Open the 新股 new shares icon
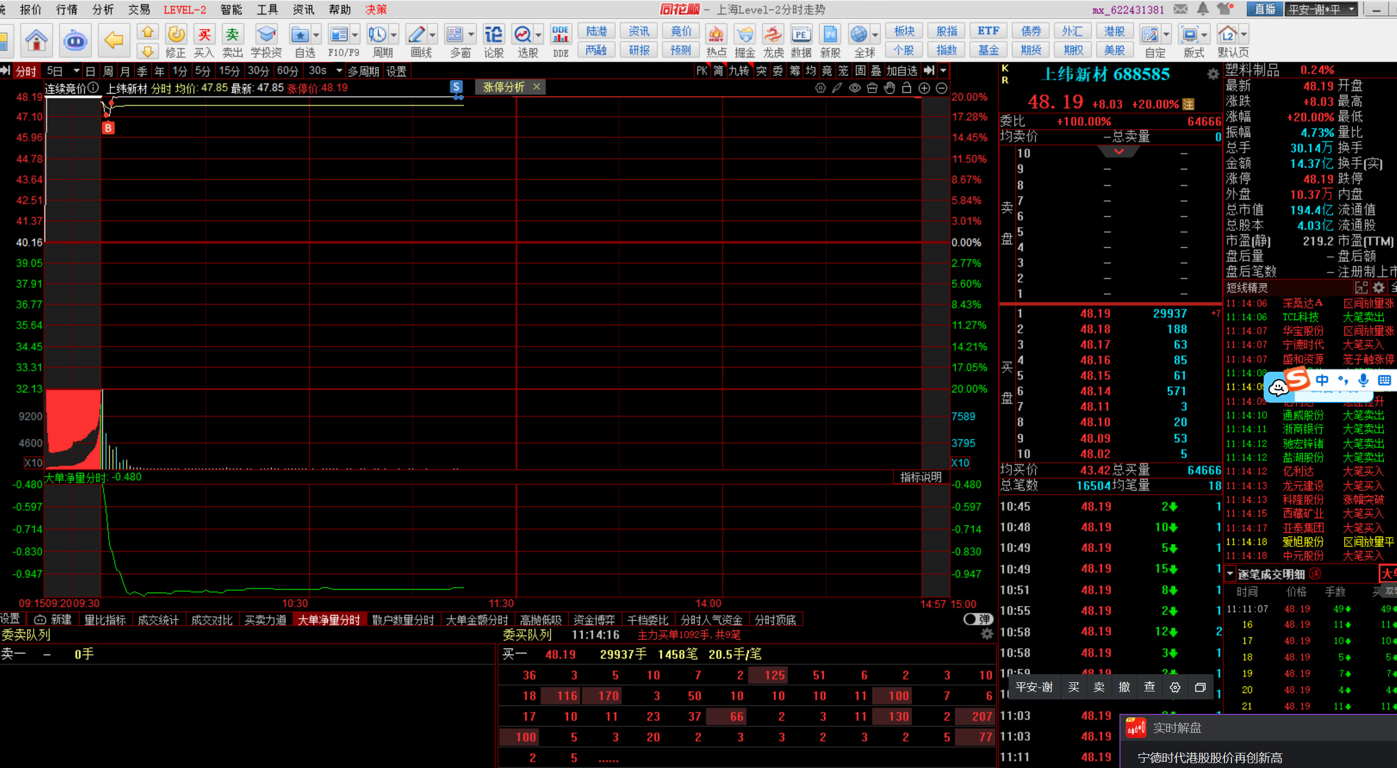Image resolution: width=1397 pixels, height=768 pixels. [x=830, y=40]
